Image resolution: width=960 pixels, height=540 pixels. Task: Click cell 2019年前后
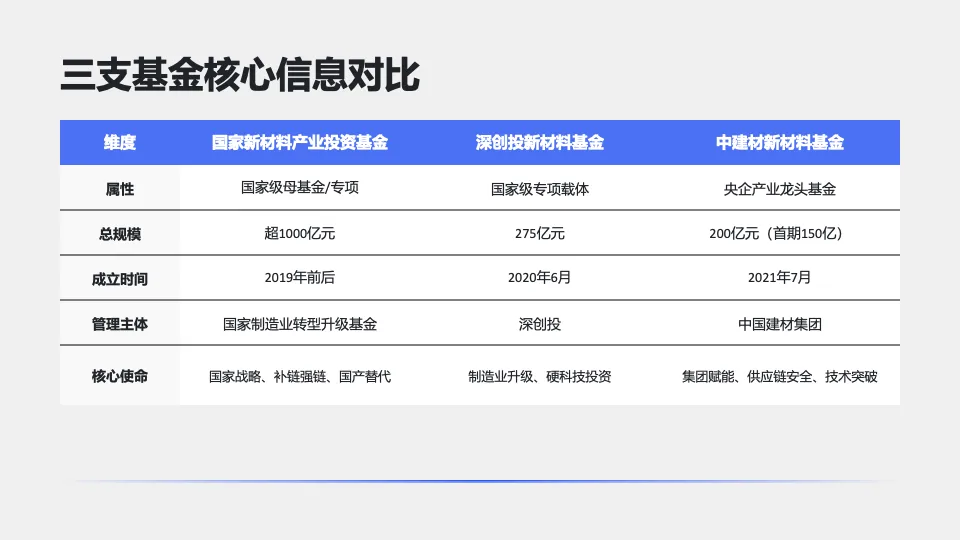pos(300,277)
